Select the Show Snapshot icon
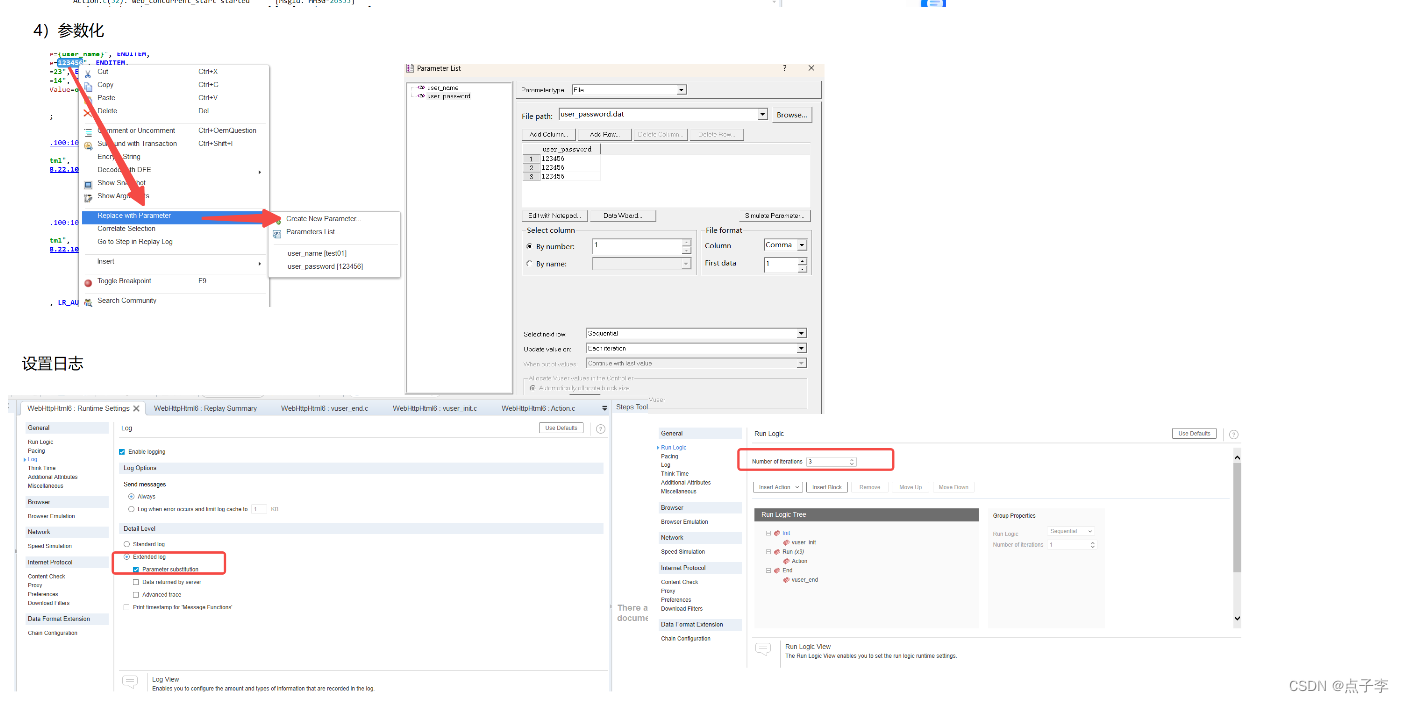Image resolution: width=1404 pixels, height=703 pixels. [87, 183]
